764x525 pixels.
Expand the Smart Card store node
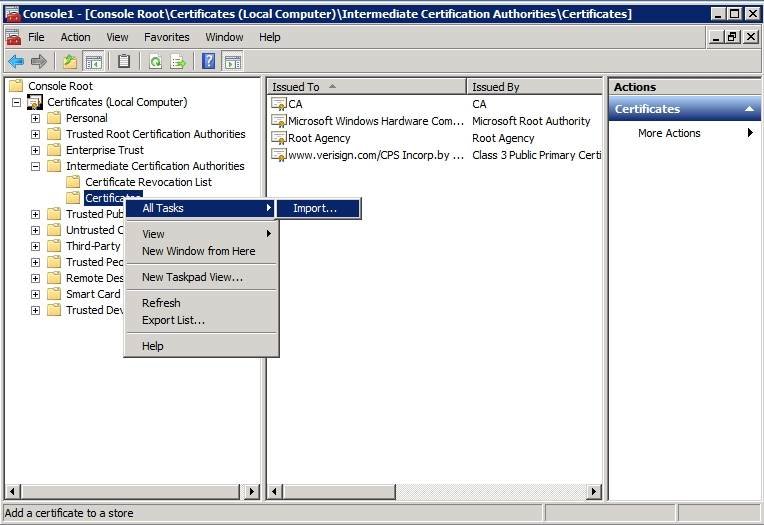35,295
